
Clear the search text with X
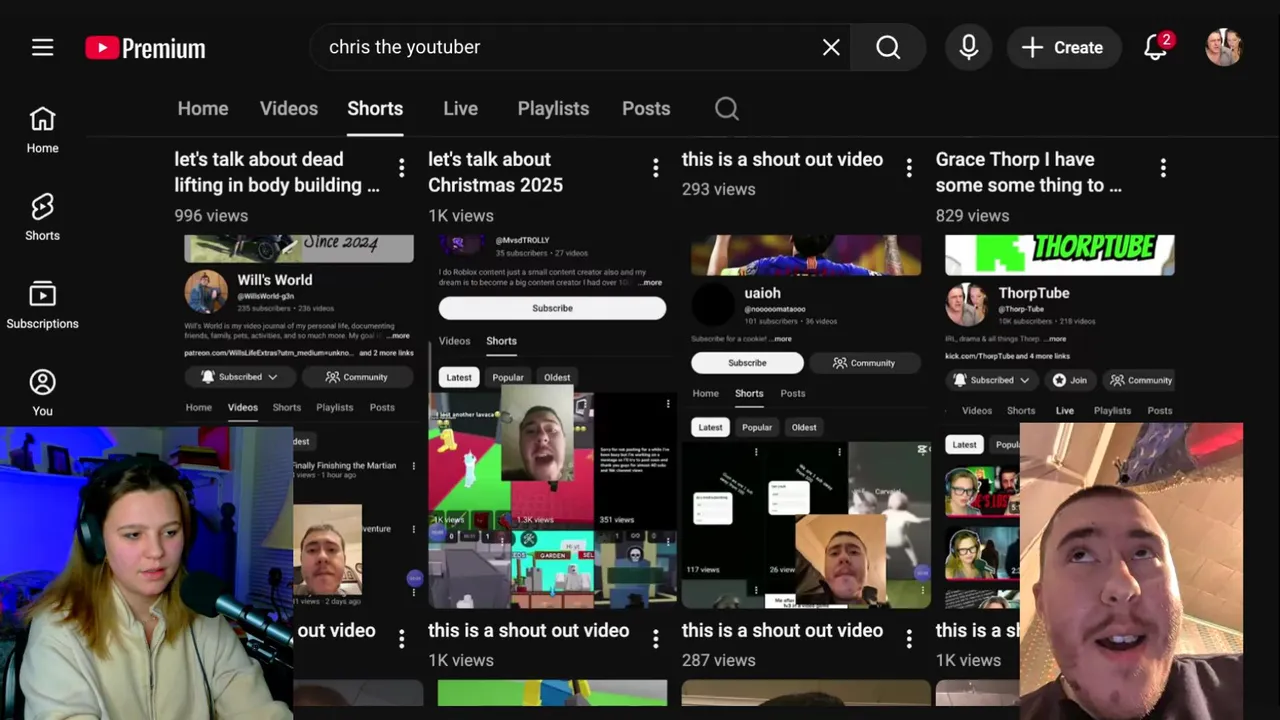[x=831, y=47]
